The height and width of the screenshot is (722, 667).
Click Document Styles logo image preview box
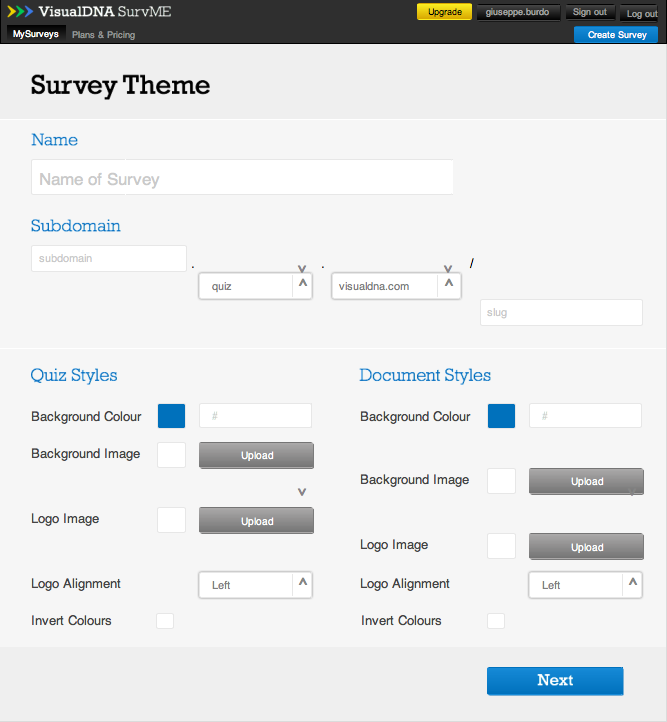pyautogui.click(x=501, y=546)
